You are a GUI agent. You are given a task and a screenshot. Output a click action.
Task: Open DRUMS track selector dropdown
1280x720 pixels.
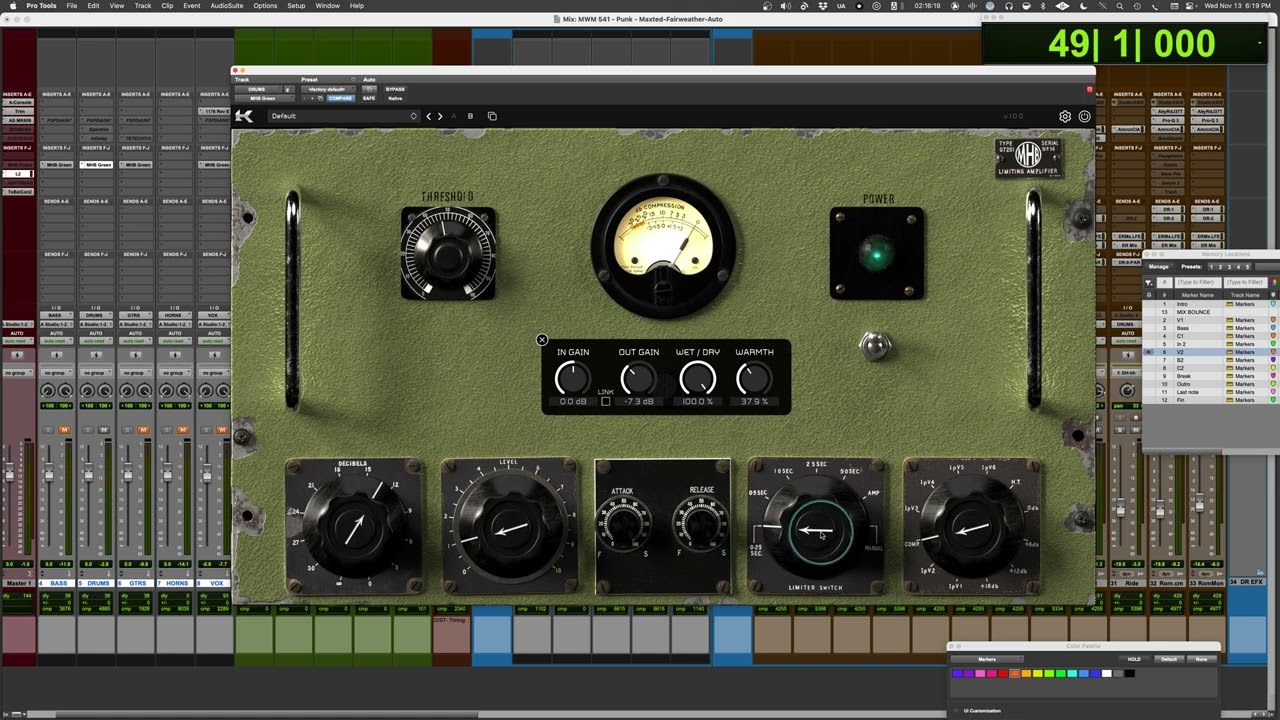click(x=258, y=89)
